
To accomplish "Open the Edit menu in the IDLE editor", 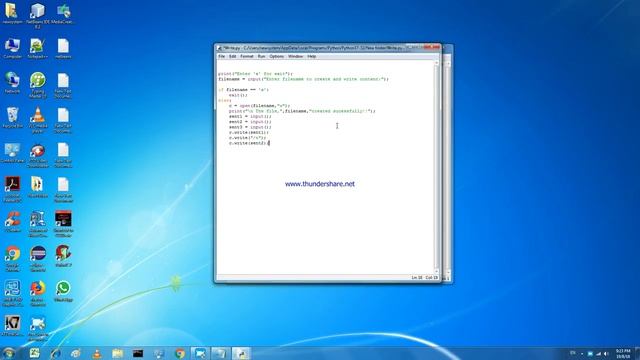I will pos(232,56).
